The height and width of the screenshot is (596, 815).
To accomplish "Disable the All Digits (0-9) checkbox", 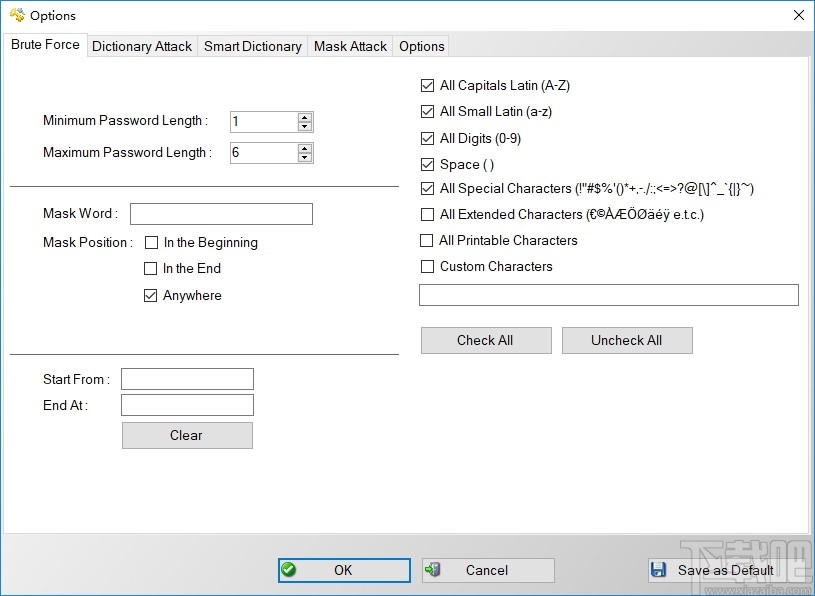I will 427,138.
